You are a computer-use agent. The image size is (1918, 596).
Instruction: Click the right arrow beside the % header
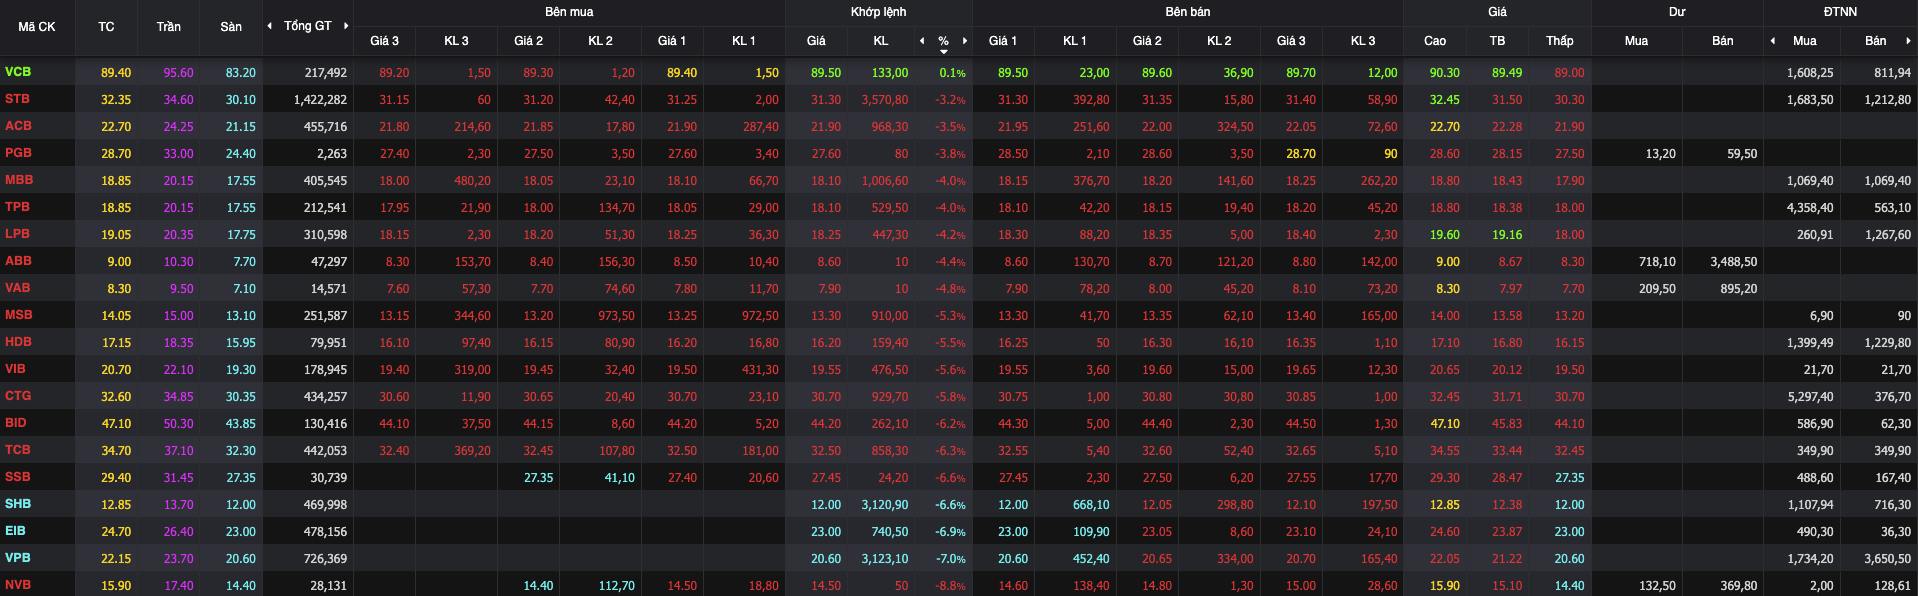[965, 41]
